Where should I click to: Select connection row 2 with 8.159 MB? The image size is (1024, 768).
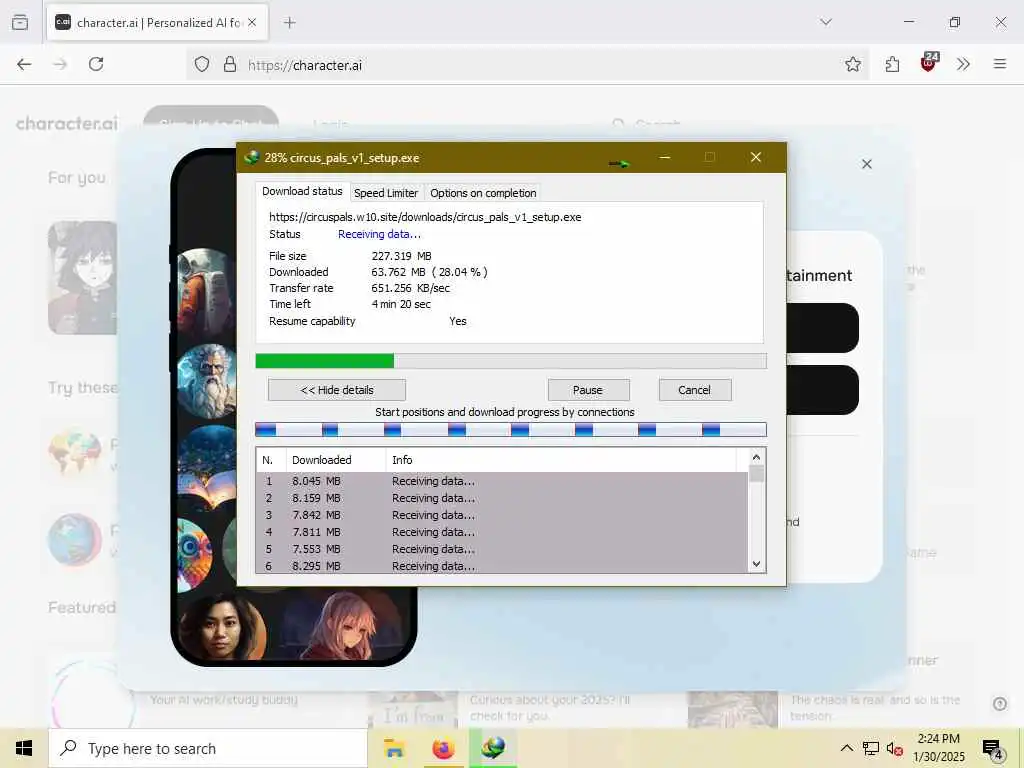502,498
